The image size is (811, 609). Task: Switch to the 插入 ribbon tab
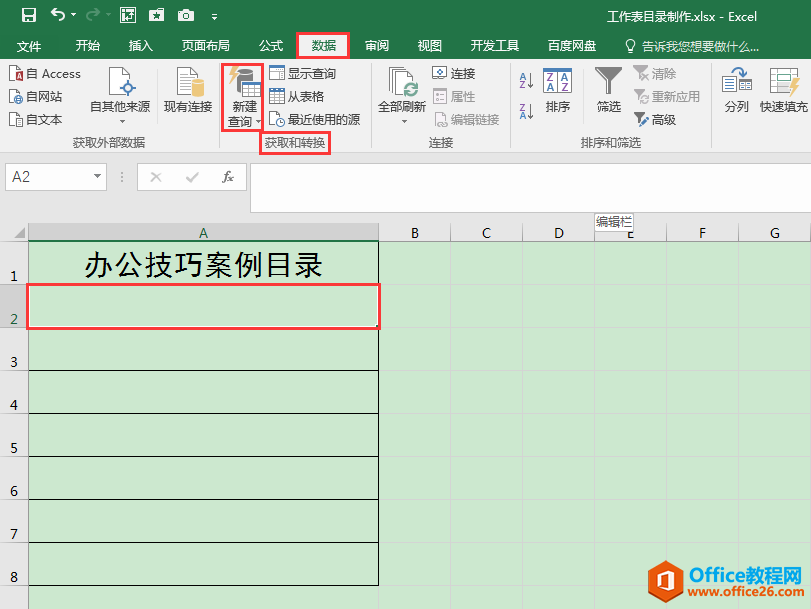140,46
